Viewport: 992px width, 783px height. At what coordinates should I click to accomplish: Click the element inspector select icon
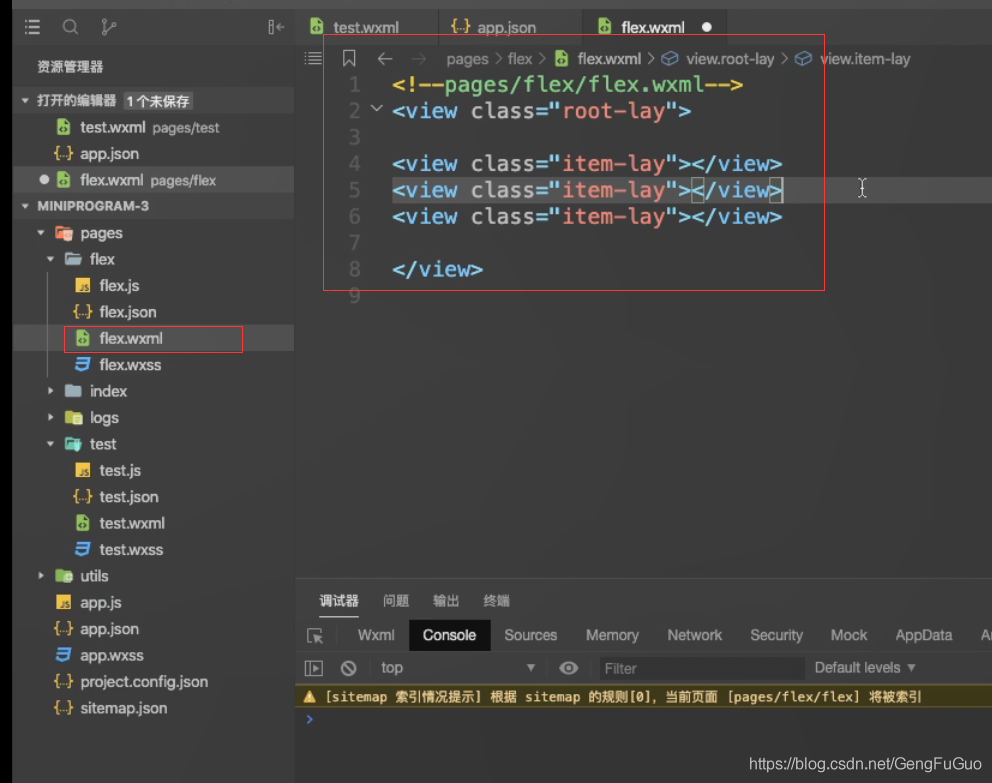click(x=315, y=636)
